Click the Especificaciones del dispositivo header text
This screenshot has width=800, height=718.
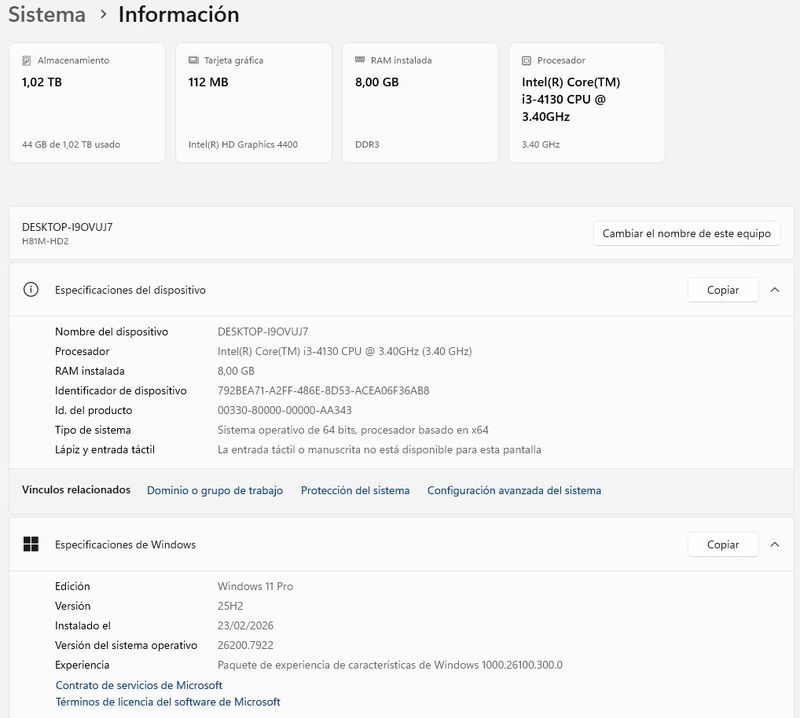130,290
